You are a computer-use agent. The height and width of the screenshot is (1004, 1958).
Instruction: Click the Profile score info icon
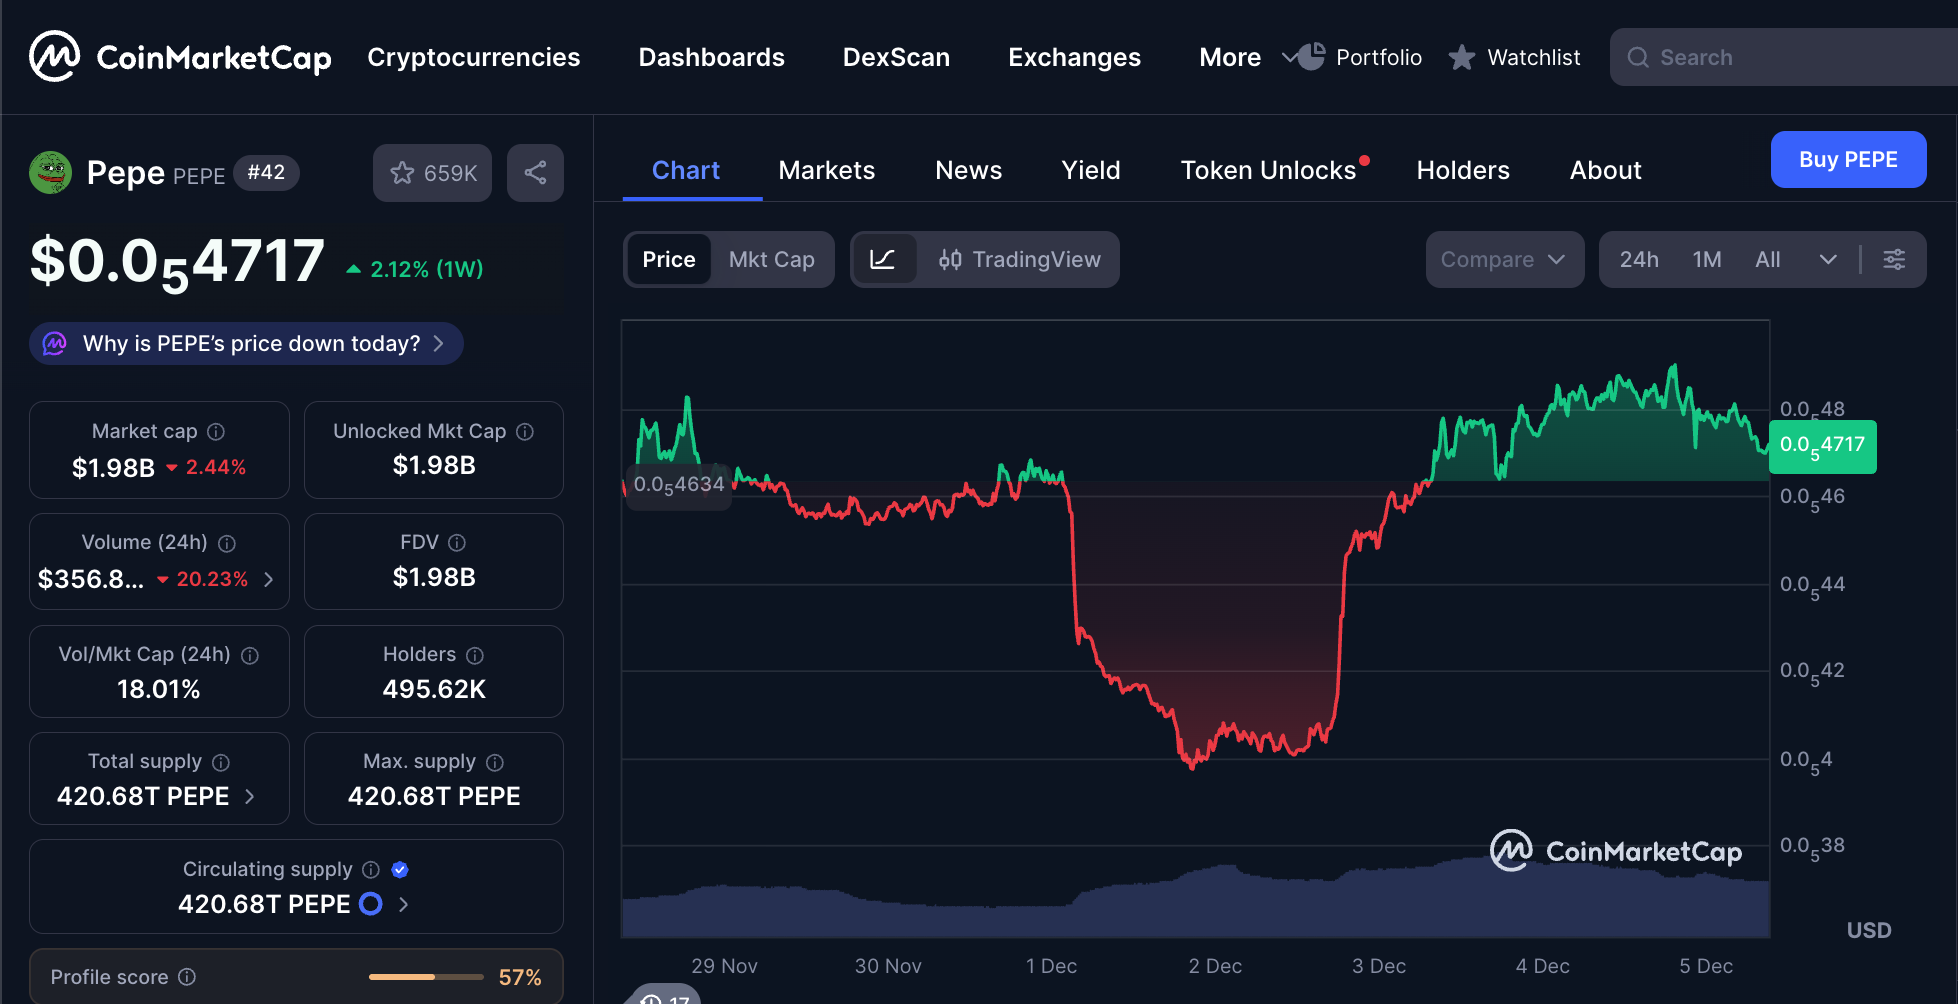187,977
